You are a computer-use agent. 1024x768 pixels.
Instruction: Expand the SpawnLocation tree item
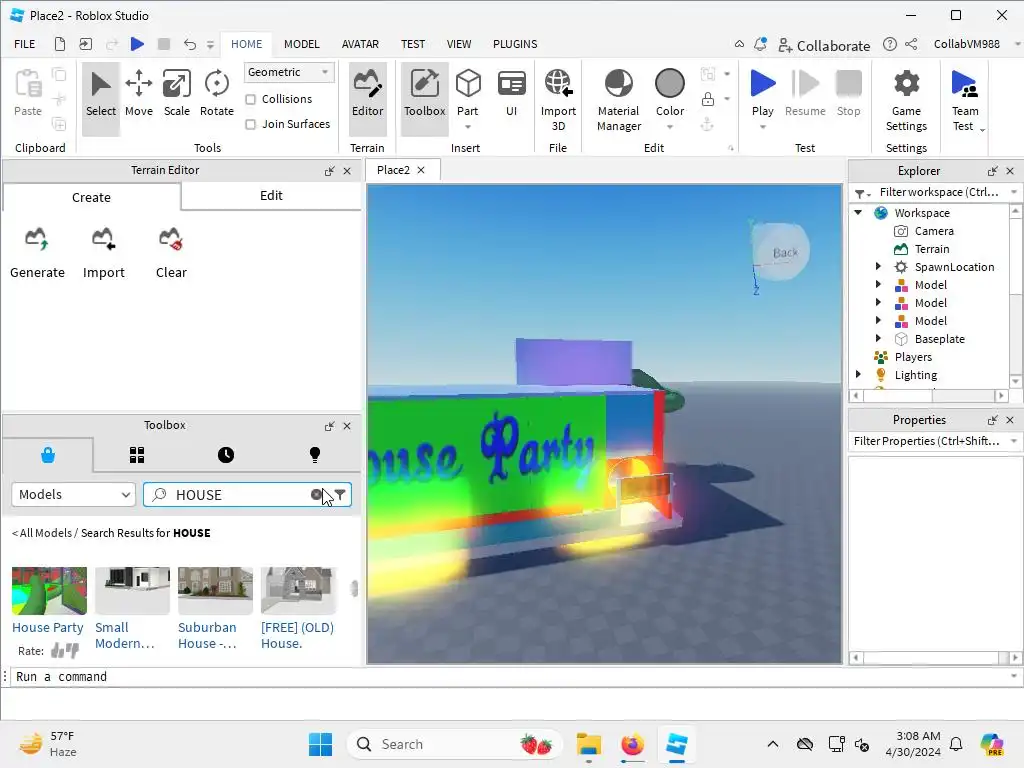[x=878, y=266]
